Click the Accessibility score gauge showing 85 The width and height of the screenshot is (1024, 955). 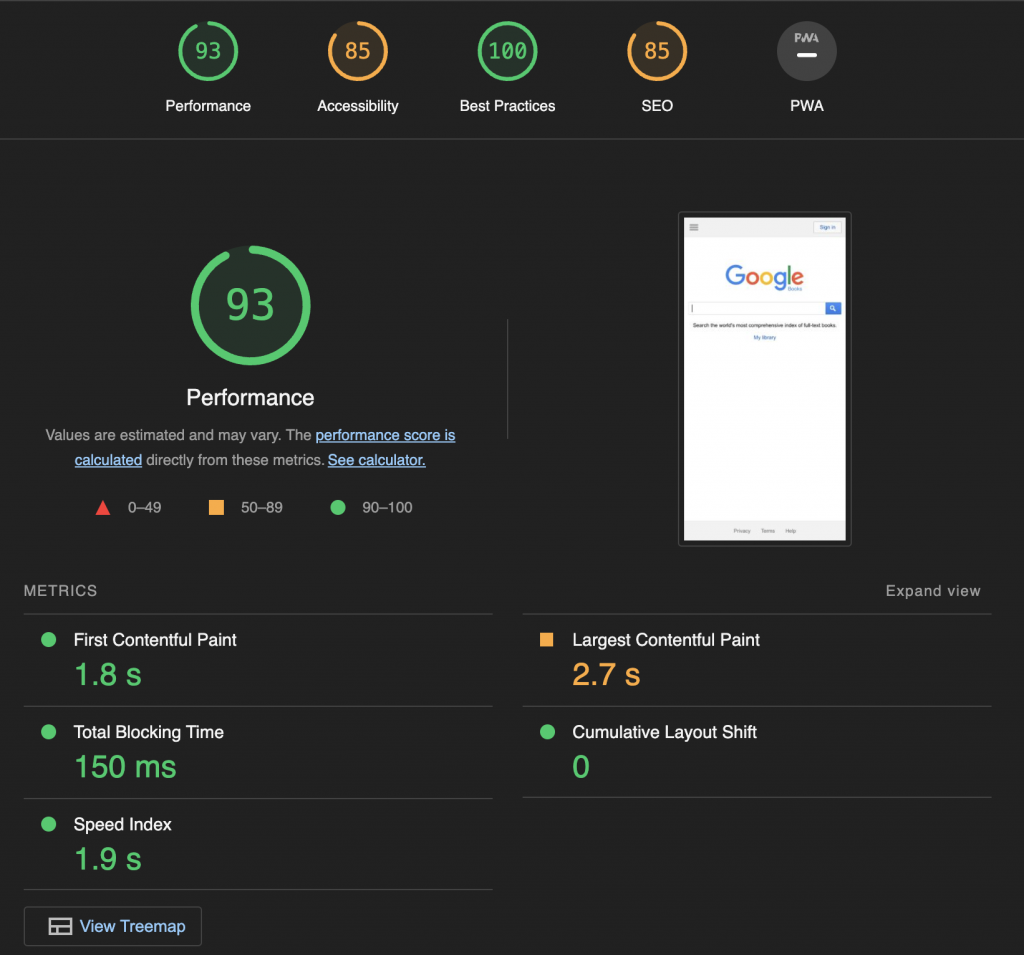coord(358,51)
